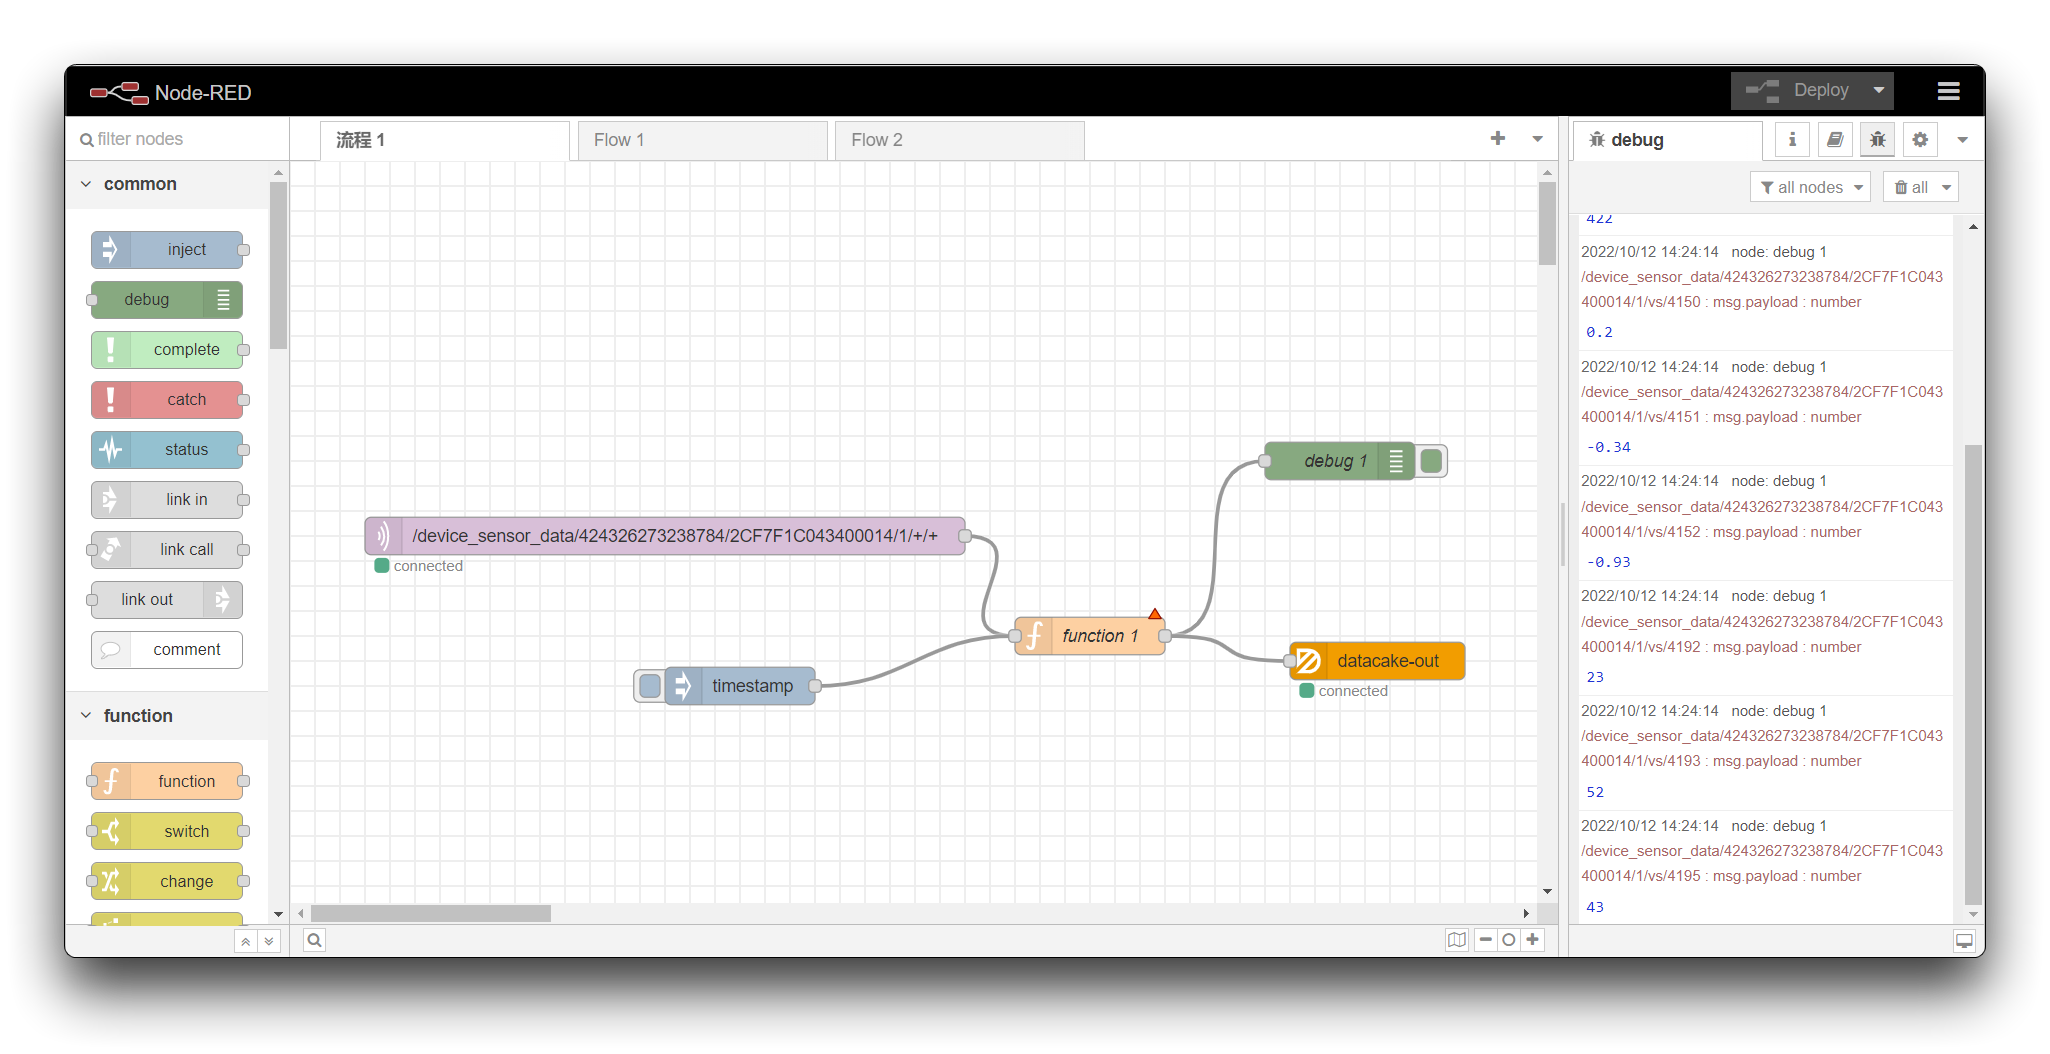Viewport: 2050px width, 1054px height.
Task: Select the link call node in palette
Action: (167, 550)
